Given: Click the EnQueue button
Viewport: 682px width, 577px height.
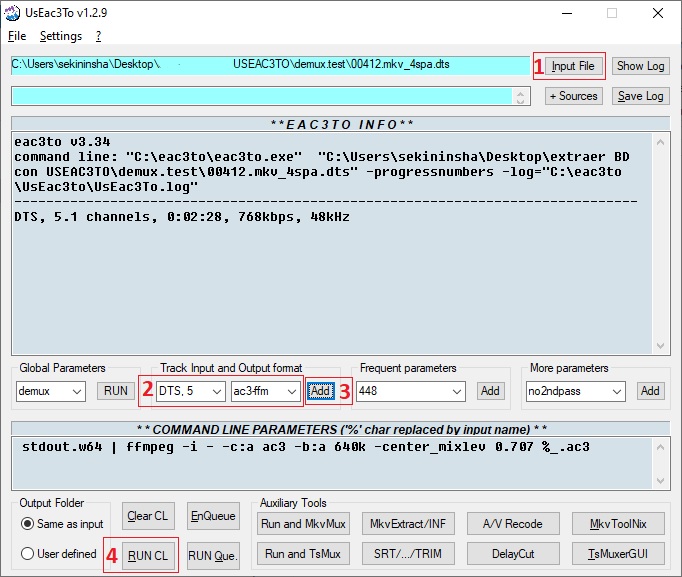Looking at the screenshot, I should click(213, 516).
